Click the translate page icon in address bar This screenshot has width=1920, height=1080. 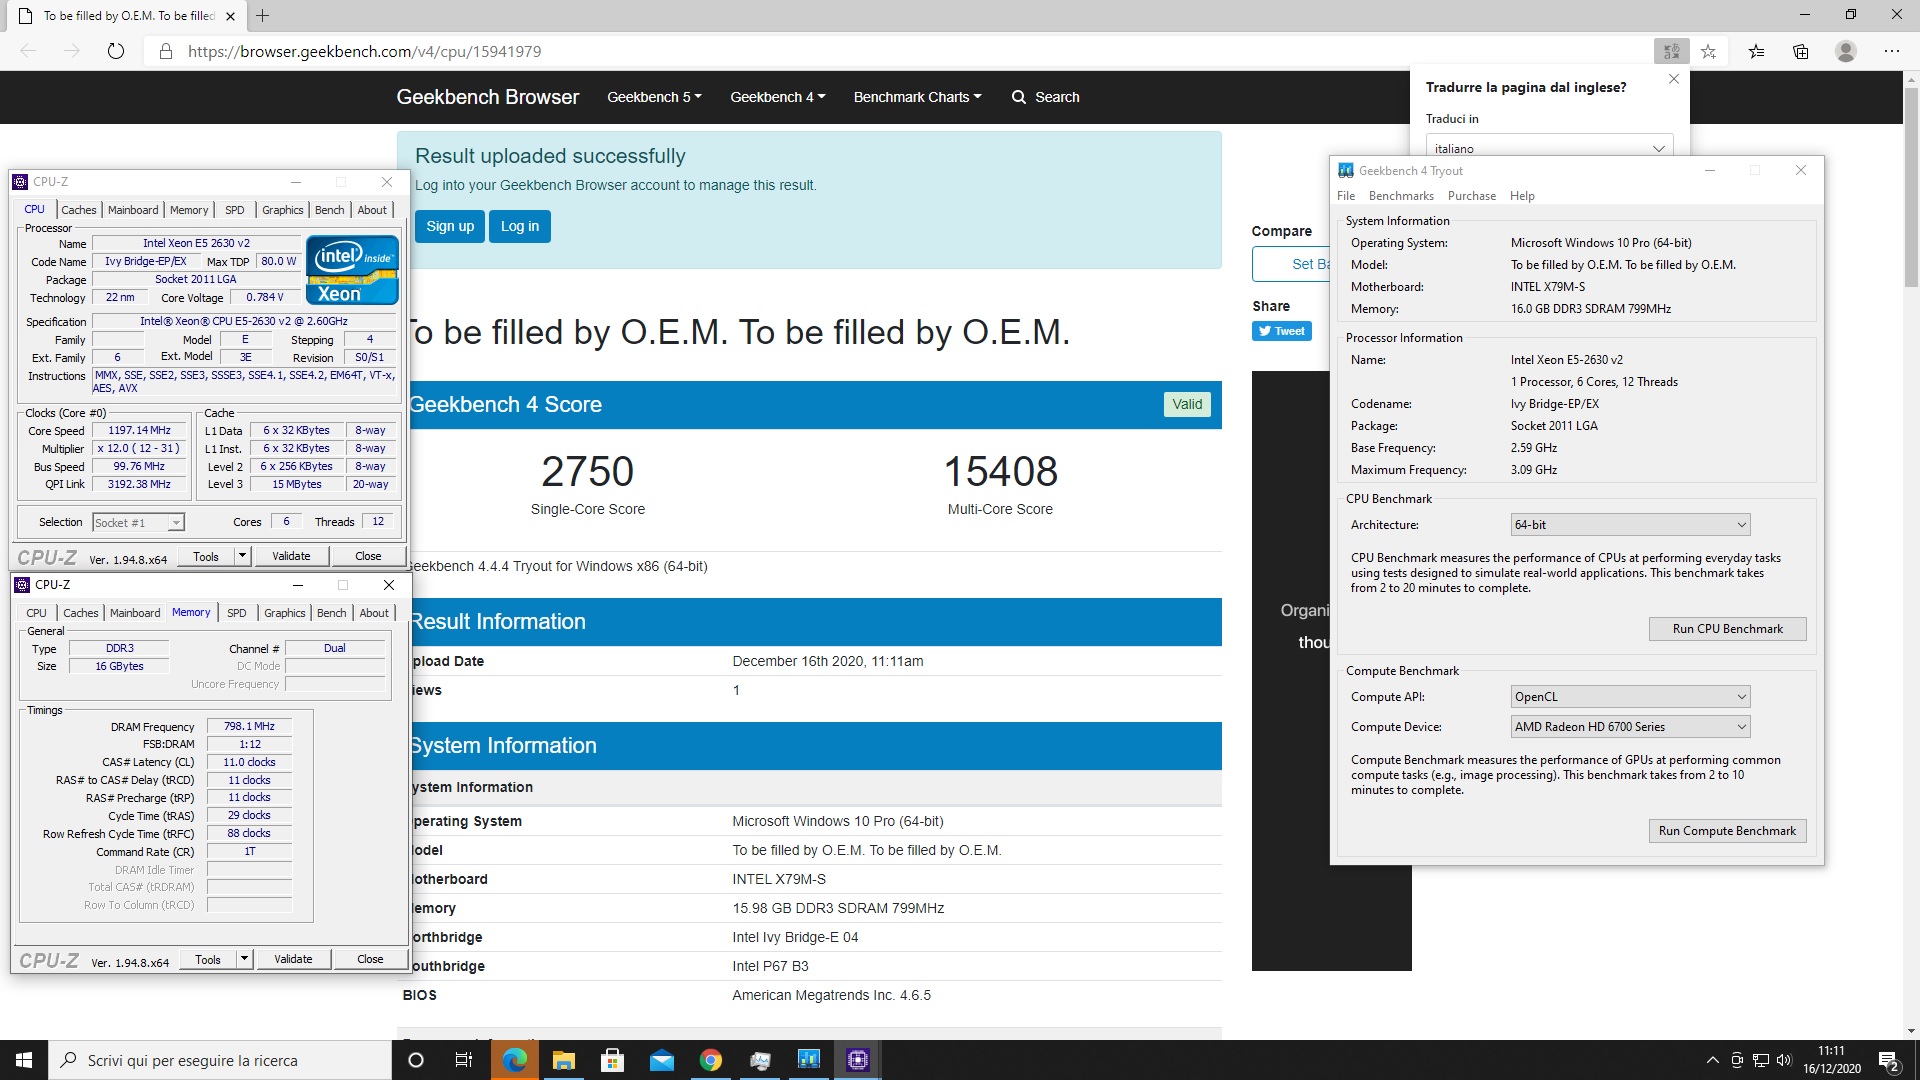[x=1671, y=51]
